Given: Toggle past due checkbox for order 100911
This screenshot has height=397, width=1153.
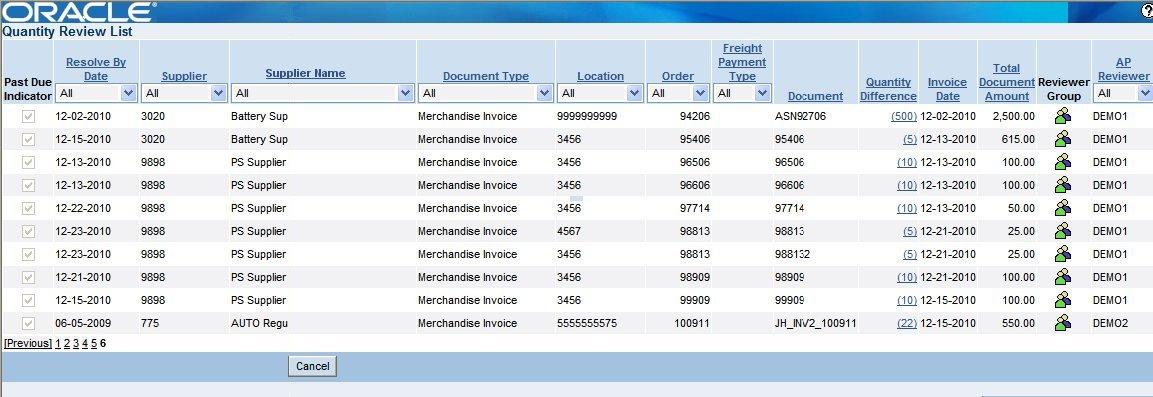Looking at the screenshot, I should 28,323.
